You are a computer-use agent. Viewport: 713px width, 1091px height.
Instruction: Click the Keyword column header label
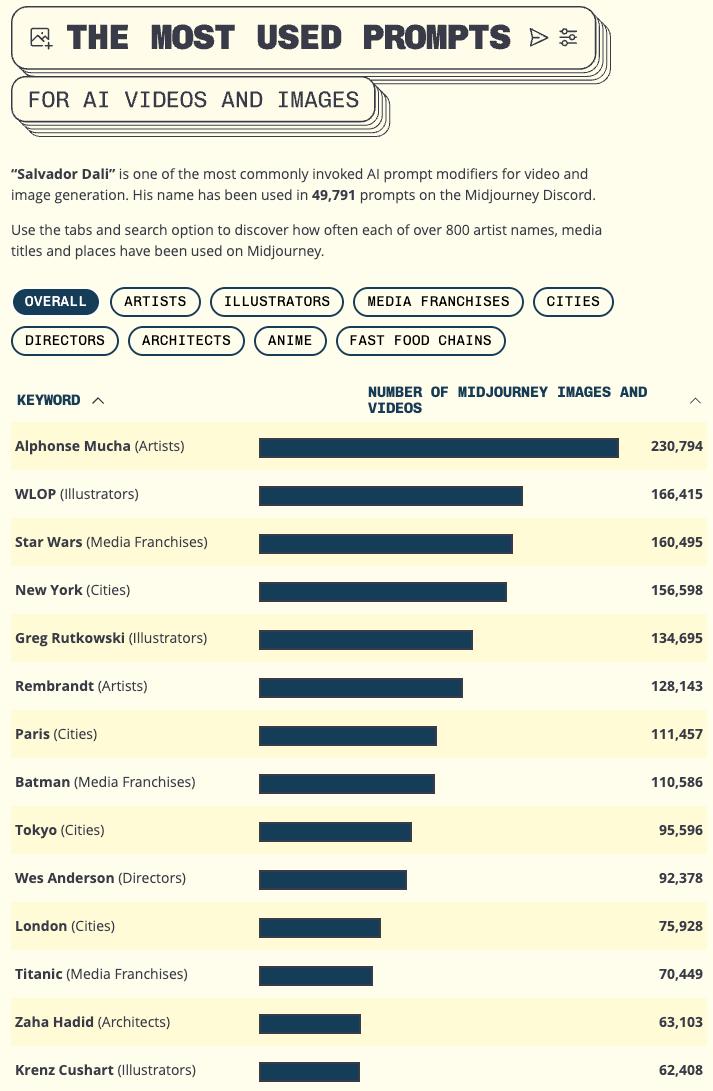48,400
